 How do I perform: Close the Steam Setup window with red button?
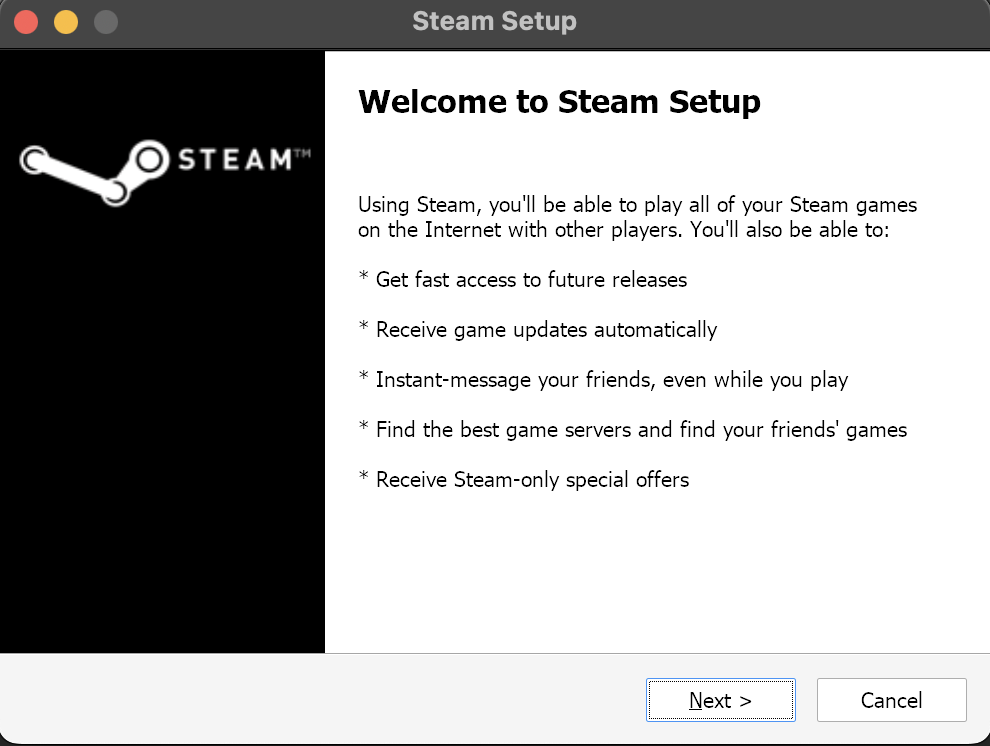click(26, 21)
